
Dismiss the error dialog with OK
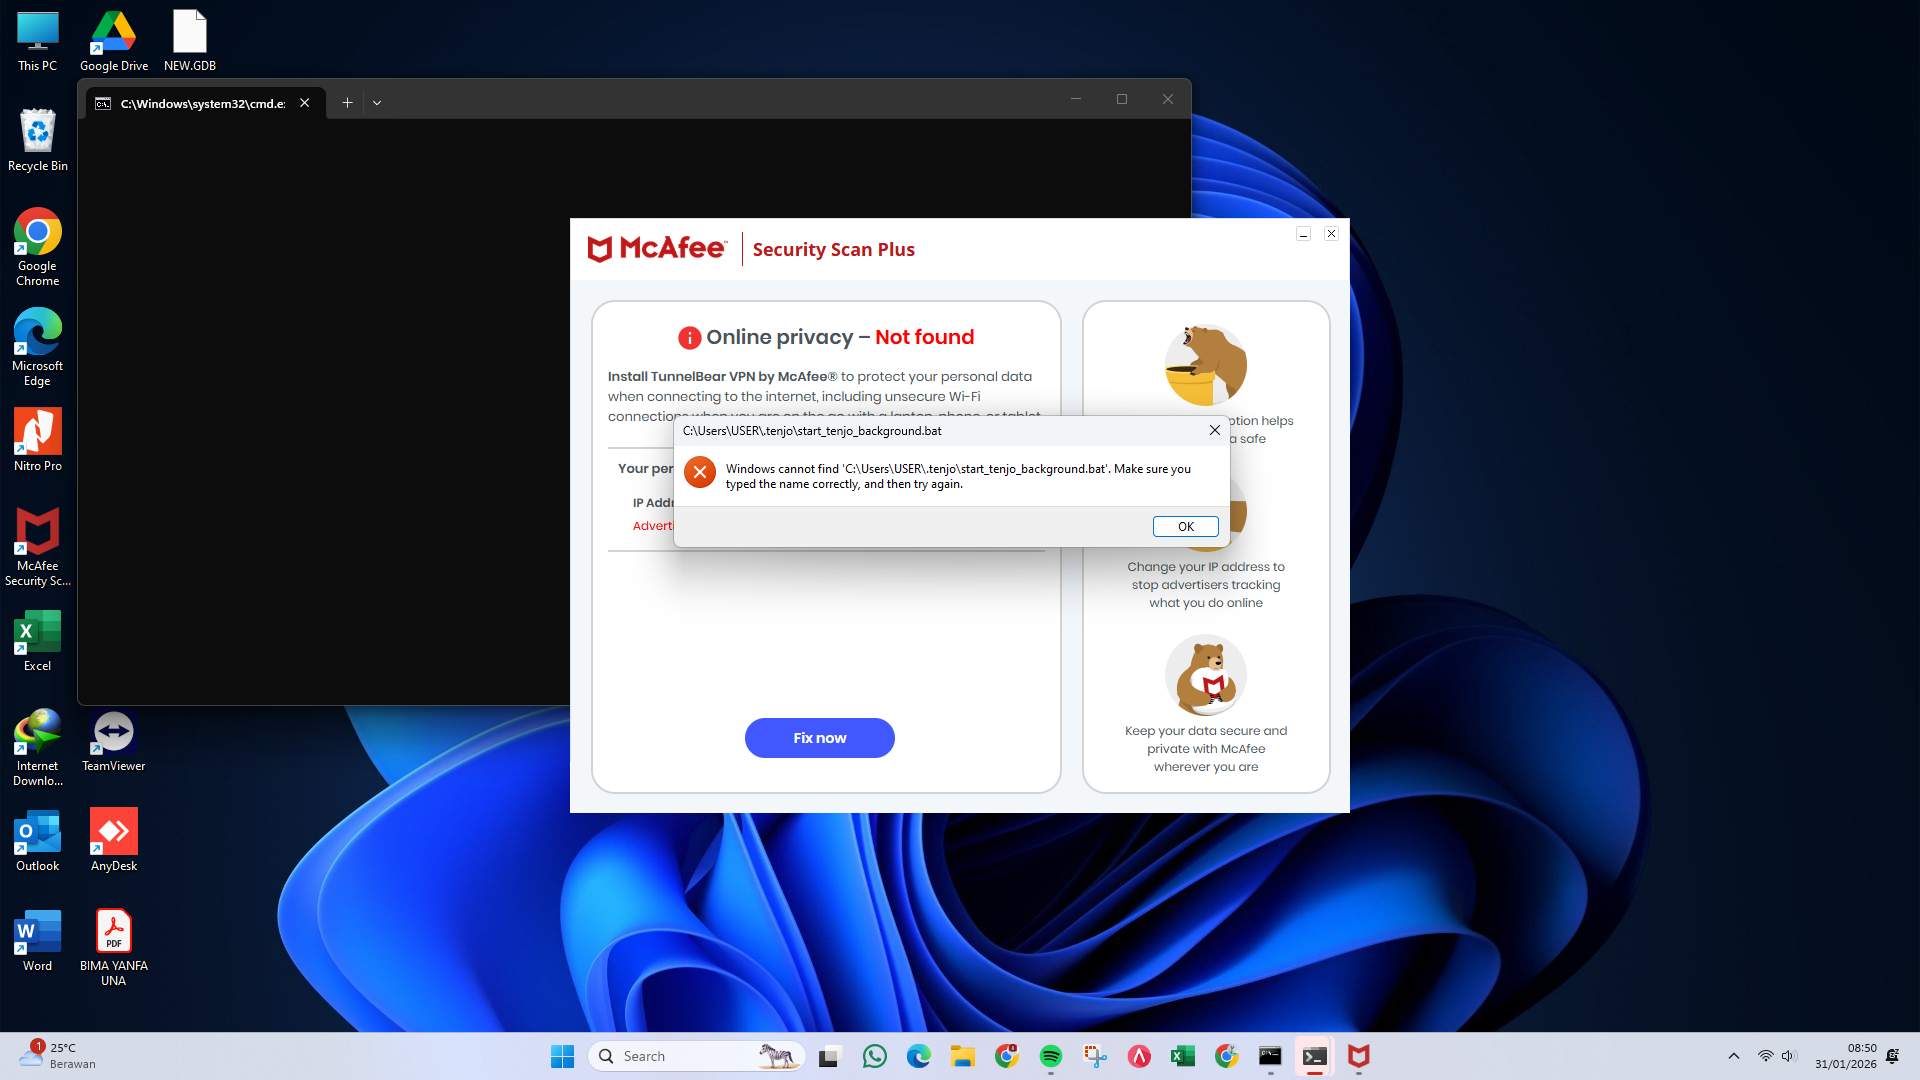point(1185,526)
